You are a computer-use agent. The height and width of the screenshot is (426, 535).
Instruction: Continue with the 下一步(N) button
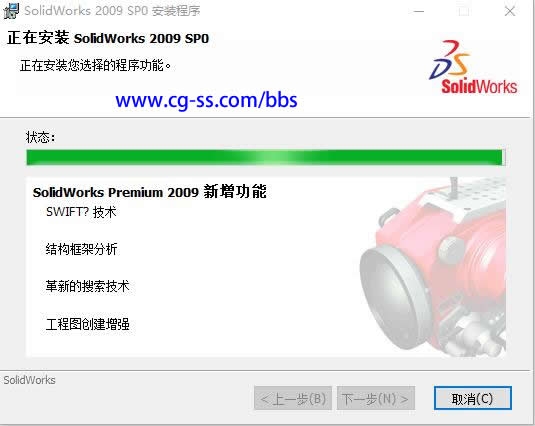pyautogui.click(x=376, y=398)
